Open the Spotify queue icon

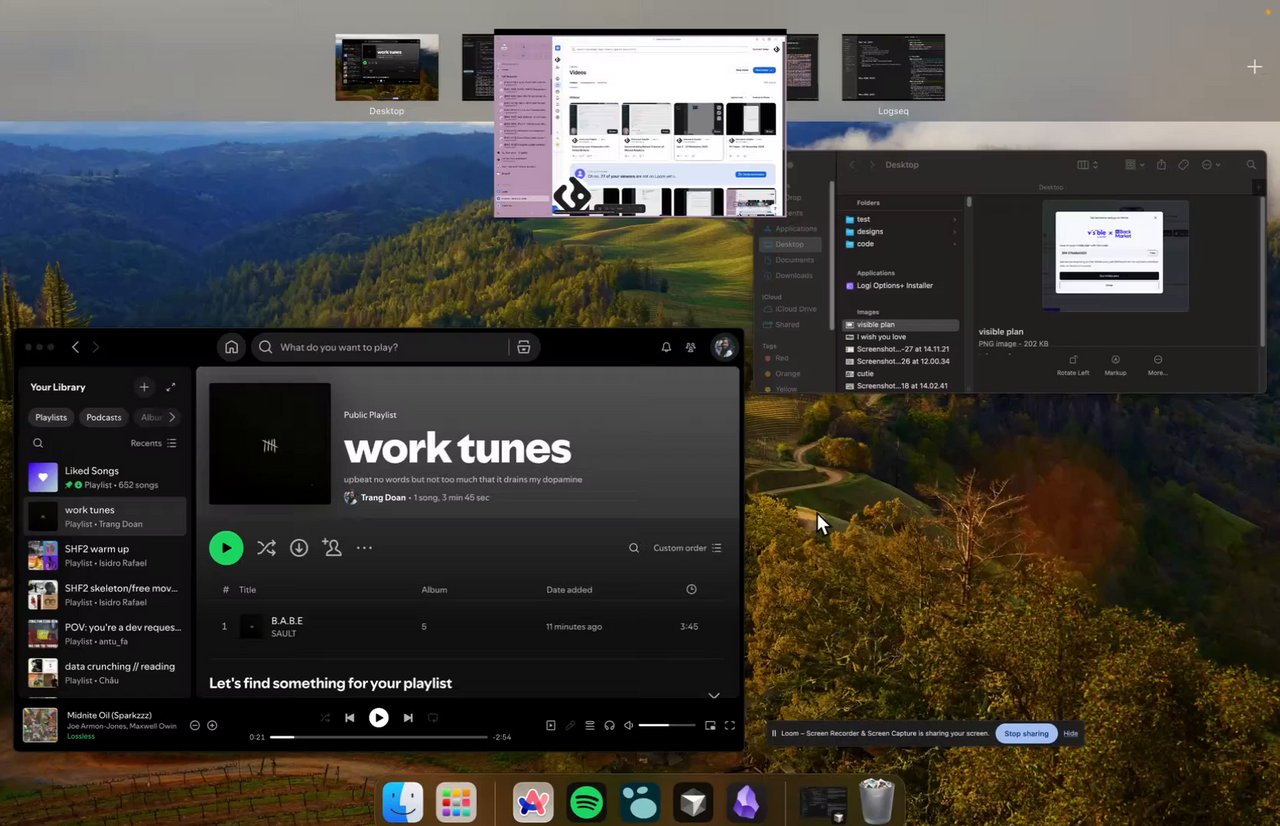point(590,725)
